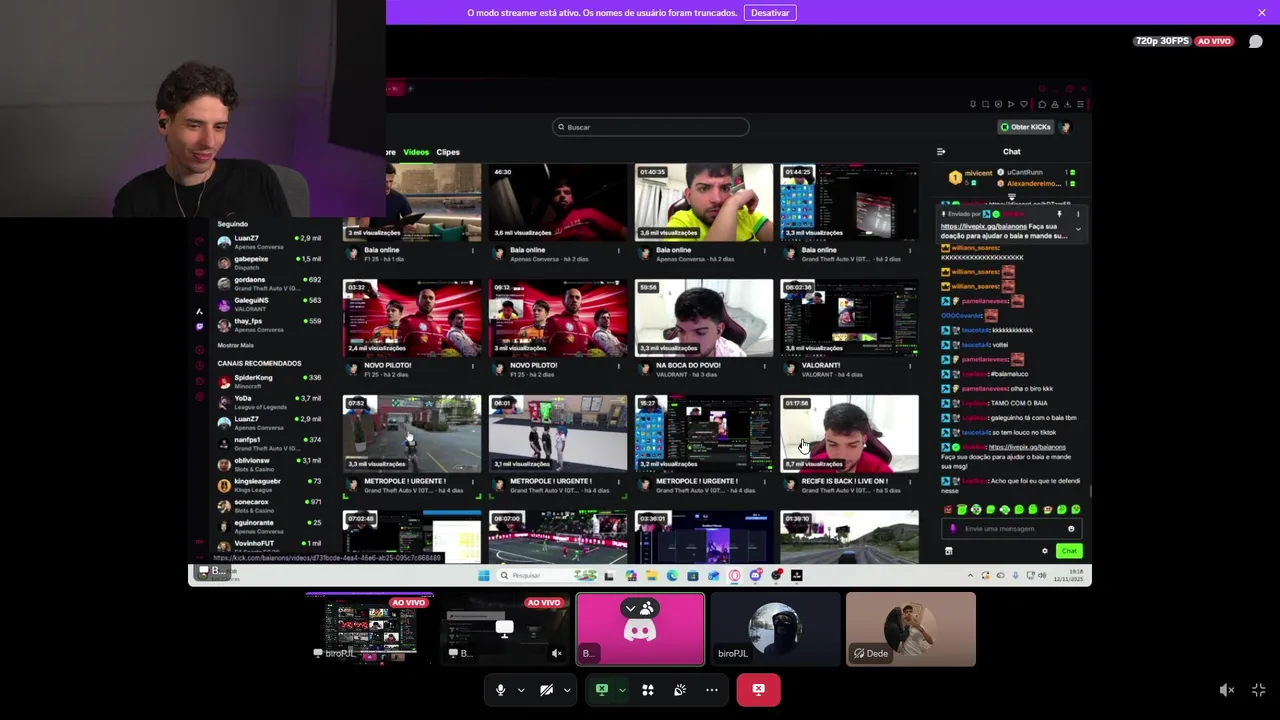Open recommended channel nanfps1
This screenshot has height=720, width=1280.
tap(270, 442)
